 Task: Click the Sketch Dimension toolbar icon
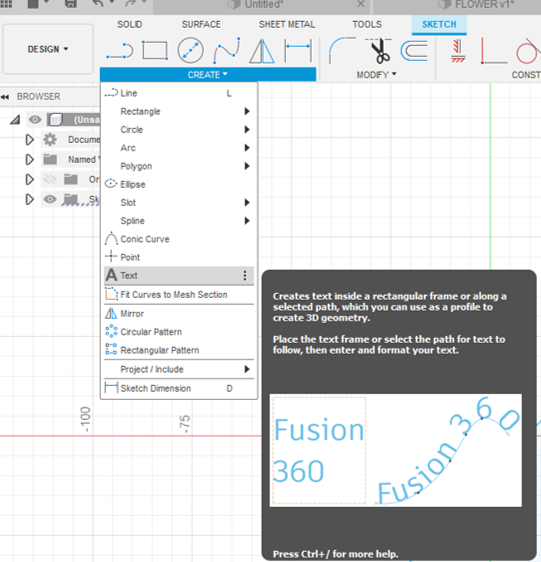pos(298,50)
